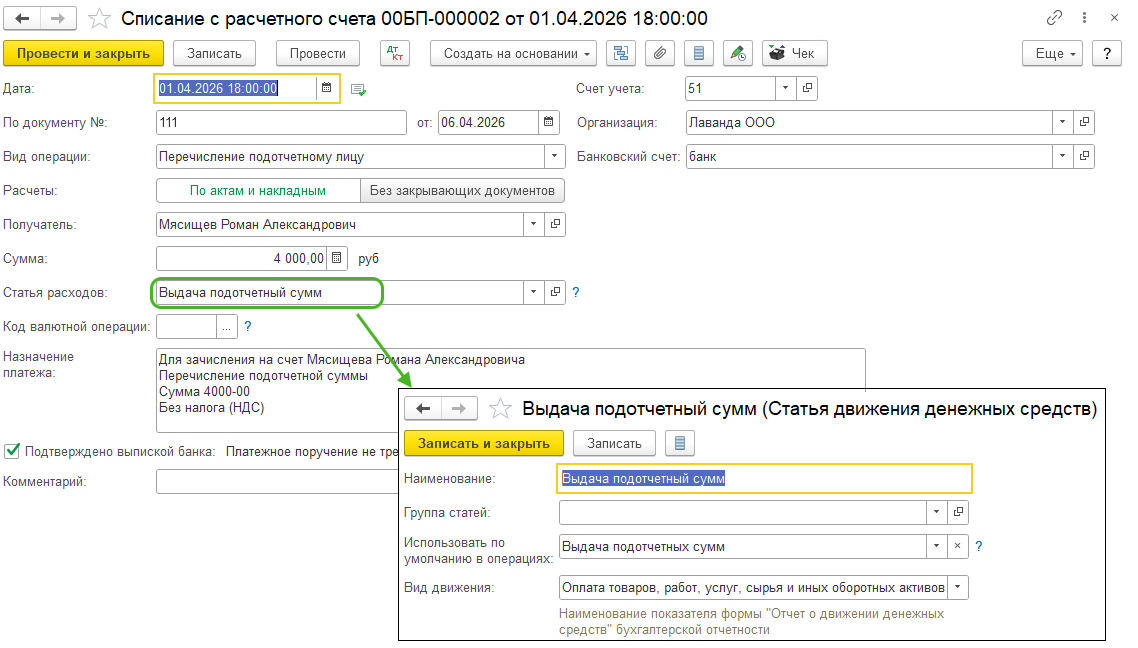Go forward in the Статья ДДС window
Screen dimensions: 1138x648
coord(459,409)
